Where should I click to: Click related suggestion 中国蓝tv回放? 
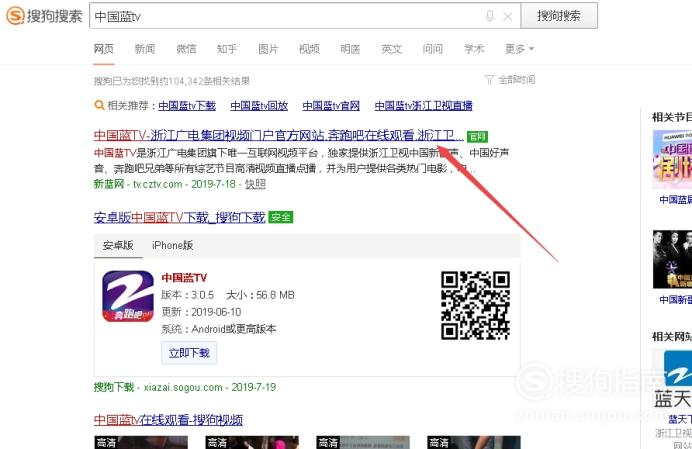[x=259, y=106]
